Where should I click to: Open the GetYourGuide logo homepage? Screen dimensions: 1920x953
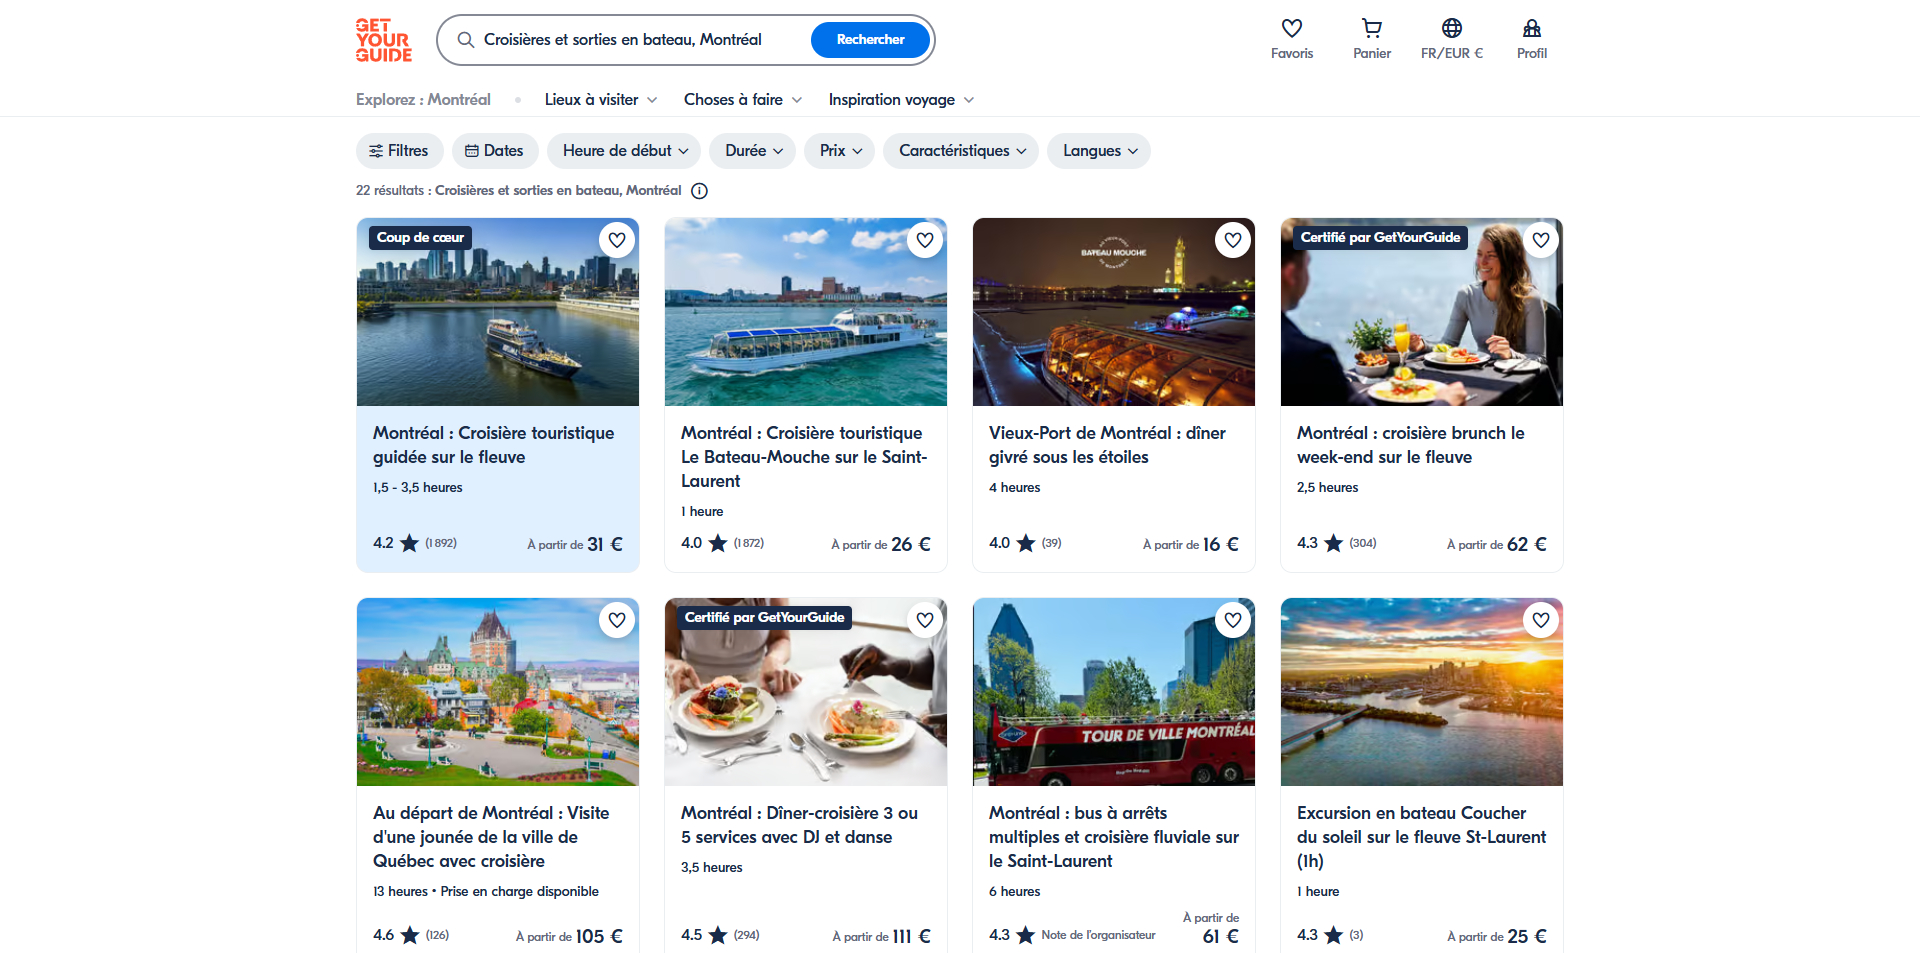tap(384, 40)
